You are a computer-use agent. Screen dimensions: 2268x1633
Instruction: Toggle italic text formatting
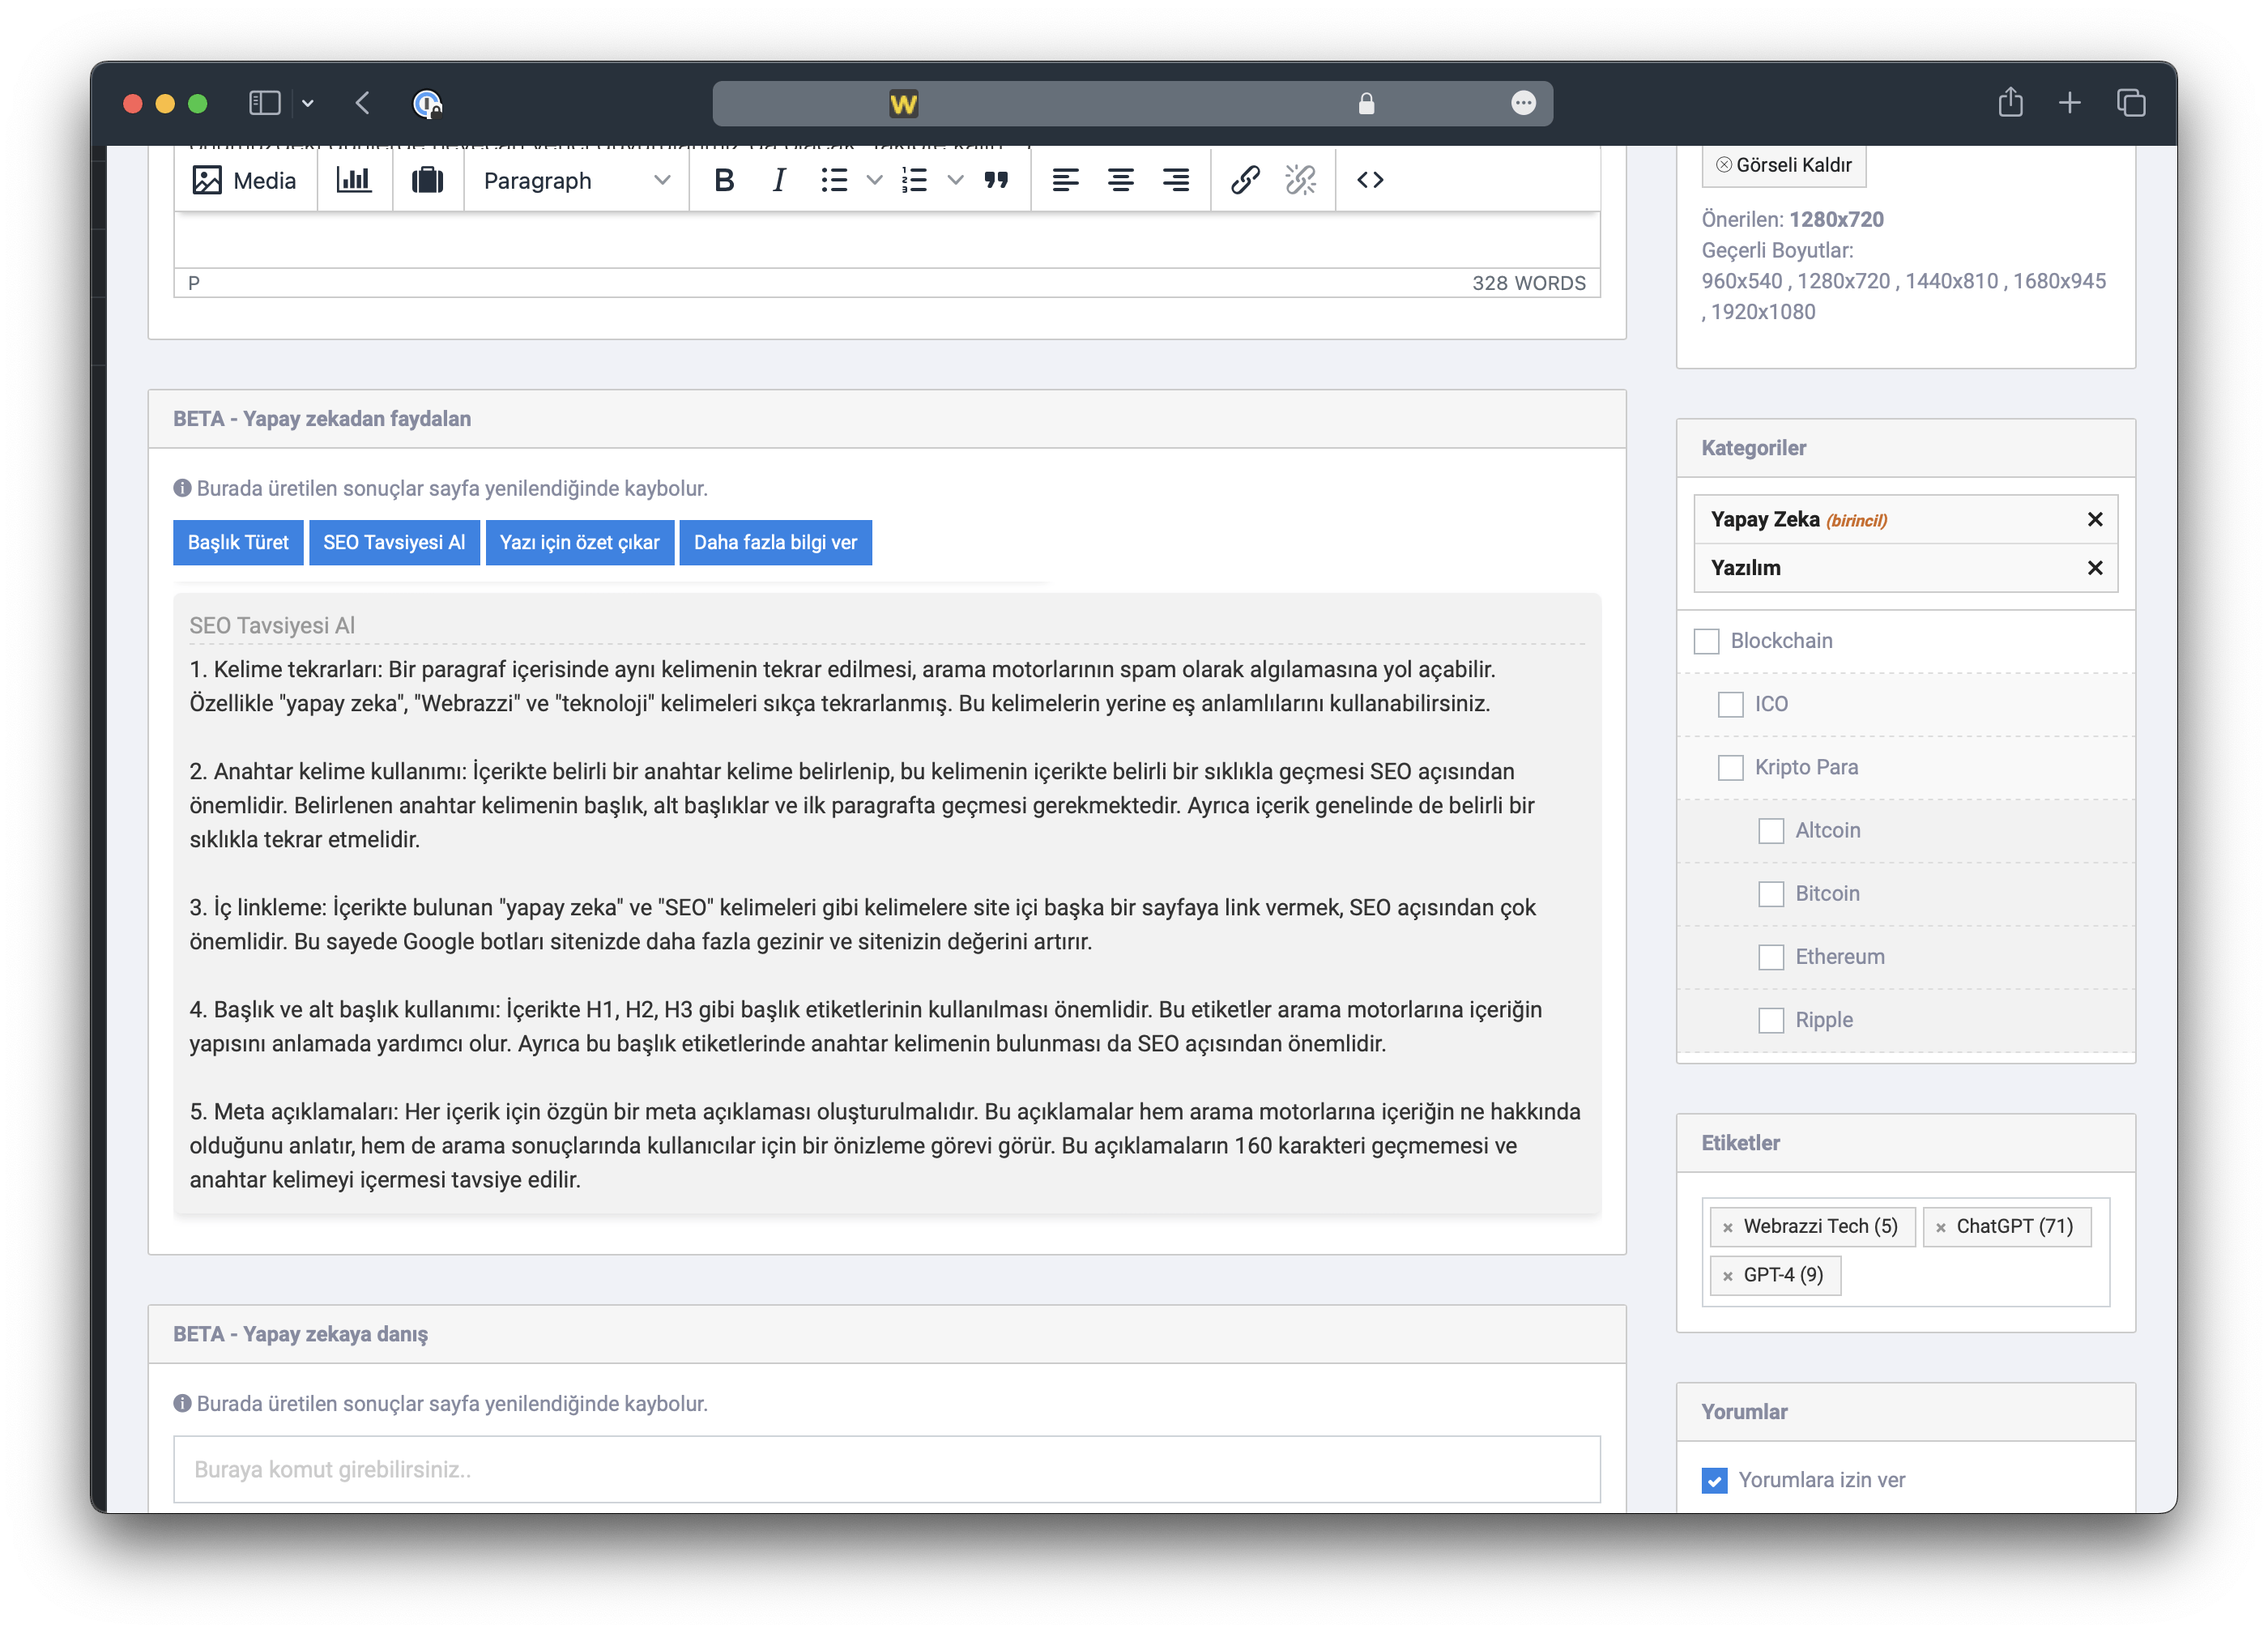point(779,180)
